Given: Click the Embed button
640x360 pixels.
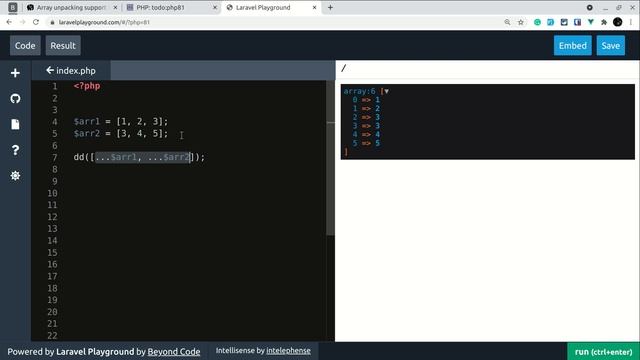Looking at the screenshot, I should [572, 45].
